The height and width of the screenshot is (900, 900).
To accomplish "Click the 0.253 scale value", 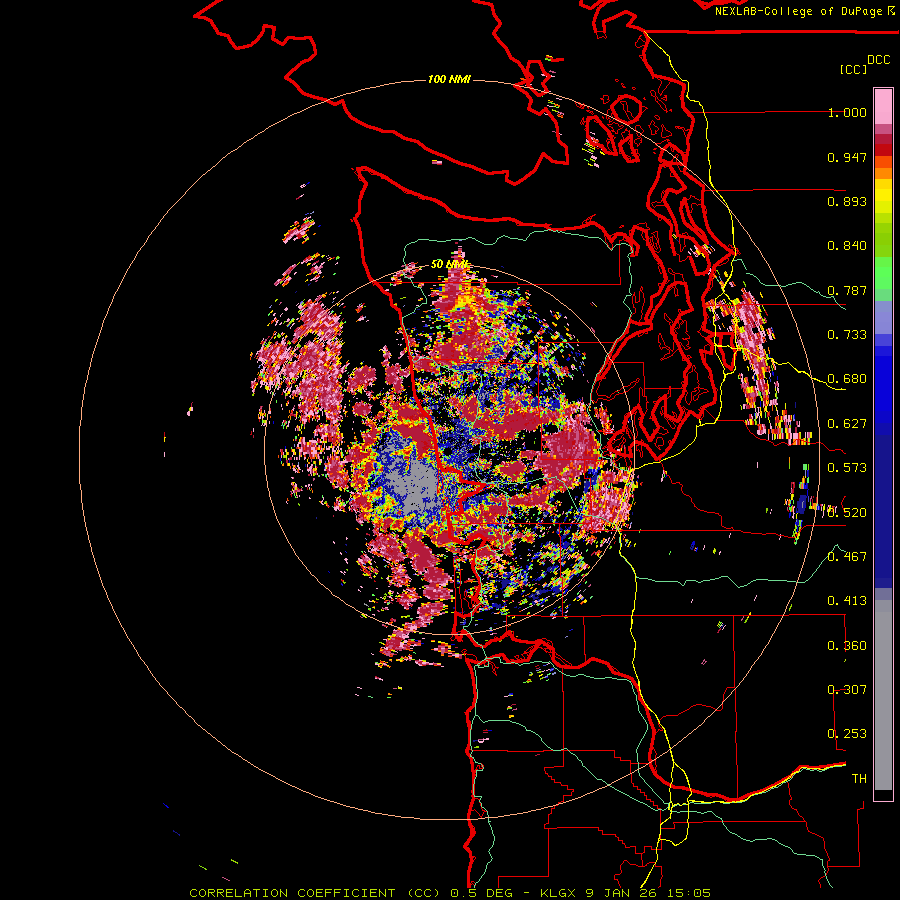I will point(847,734).
